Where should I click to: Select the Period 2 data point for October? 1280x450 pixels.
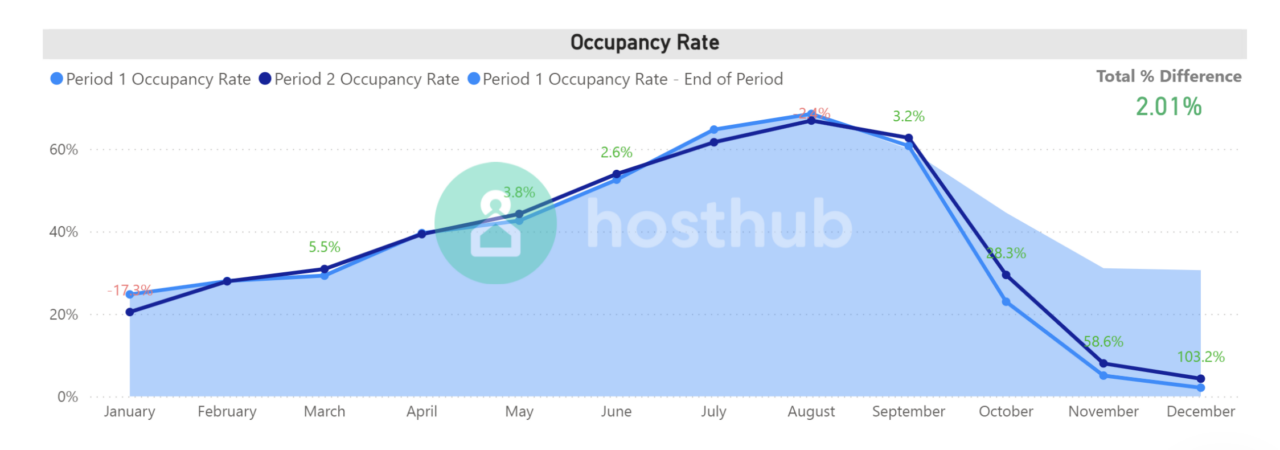click(x=1006, y=275)
